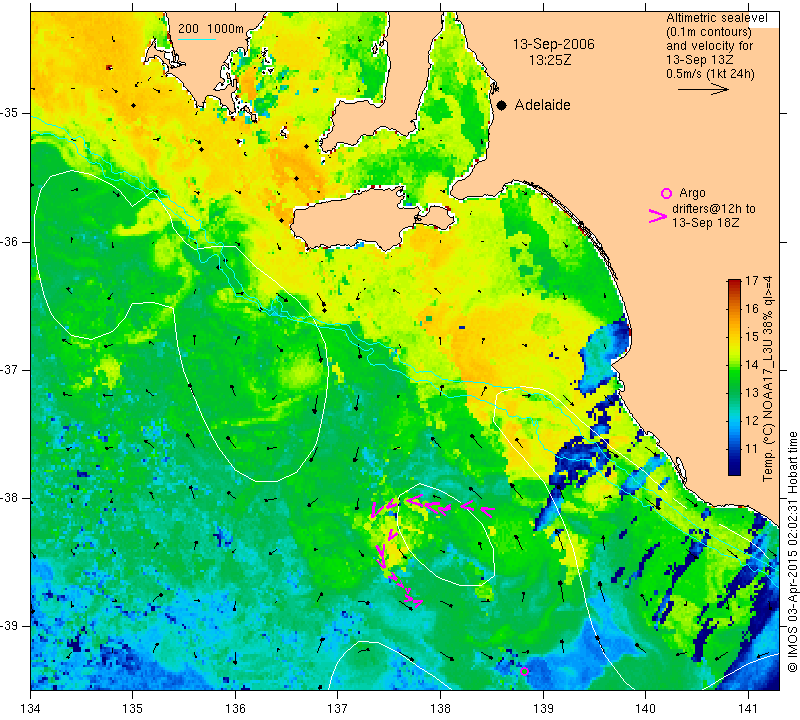800x720 pixels.
Task: Click the Adelaide city marker dot
Action: pos(502,105)
